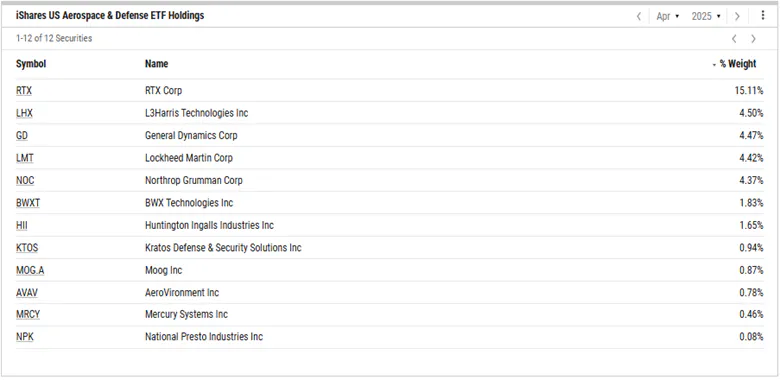The height and width of the screenshot is (380, 780).
Task: Open the RTX symbol link
Action: (x=24, y=91)
